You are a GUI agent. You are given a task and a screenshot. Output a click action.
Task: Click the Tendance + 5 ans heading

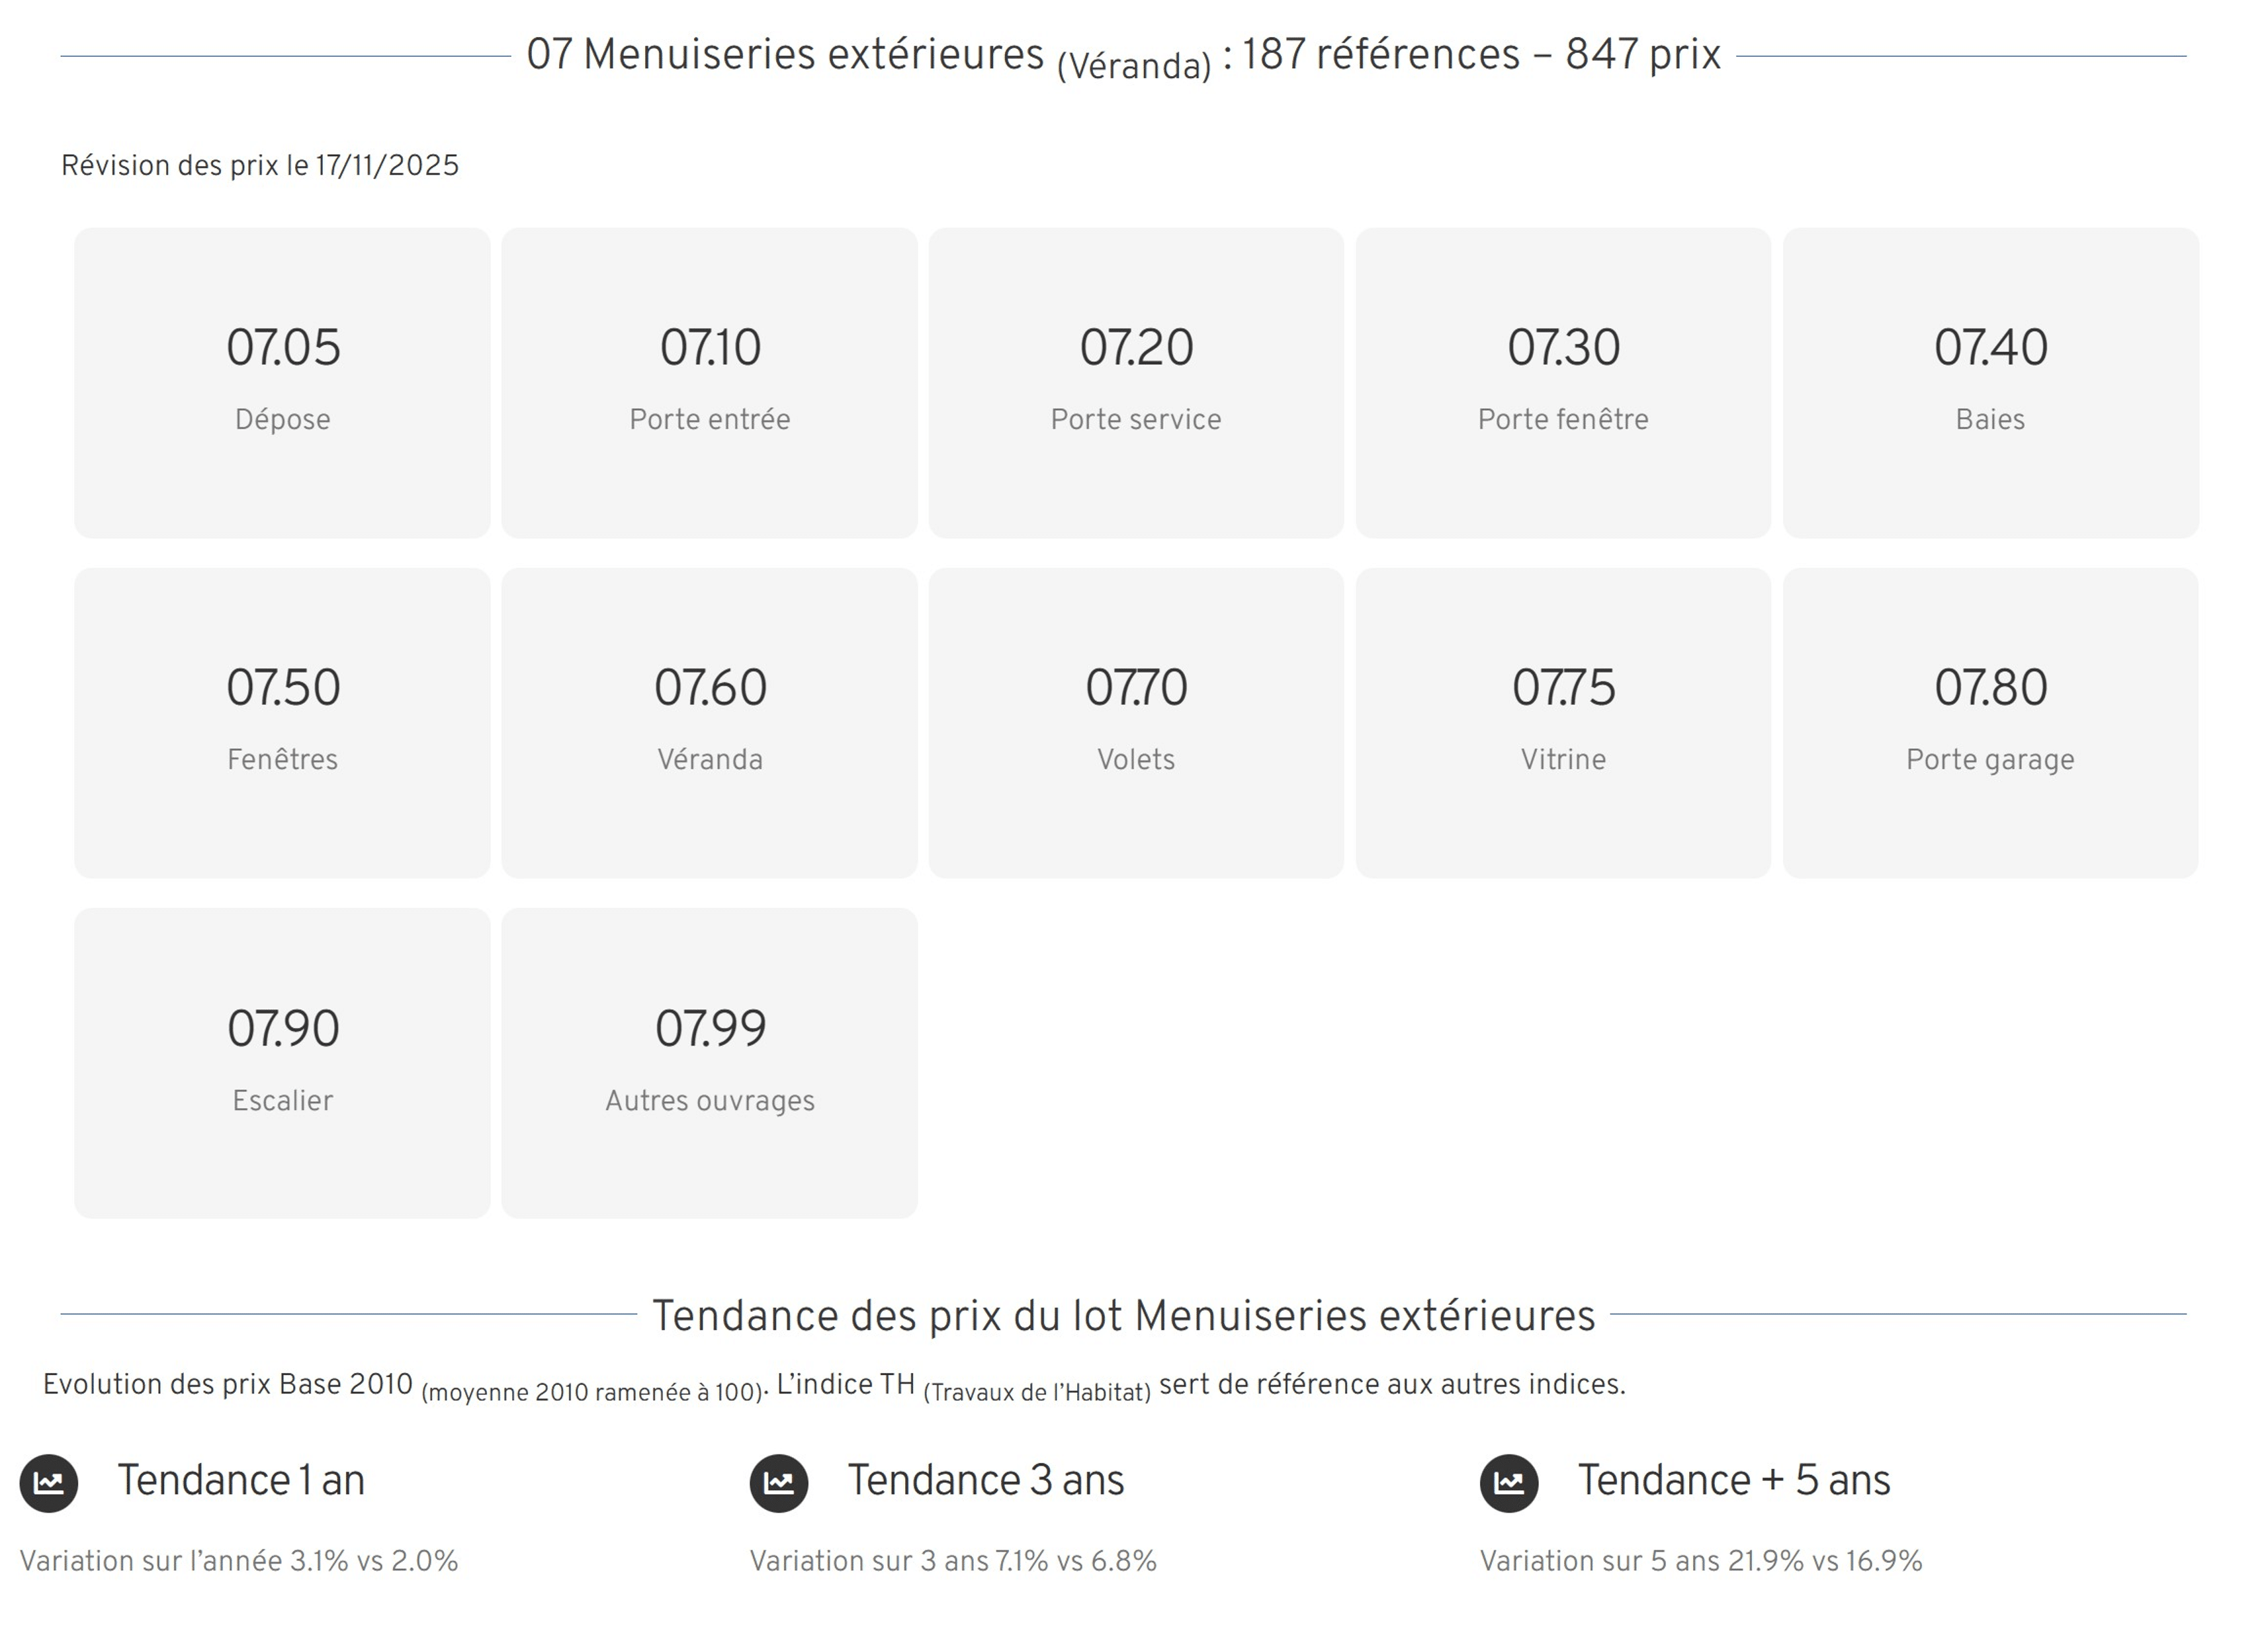click(1734, 1481)
